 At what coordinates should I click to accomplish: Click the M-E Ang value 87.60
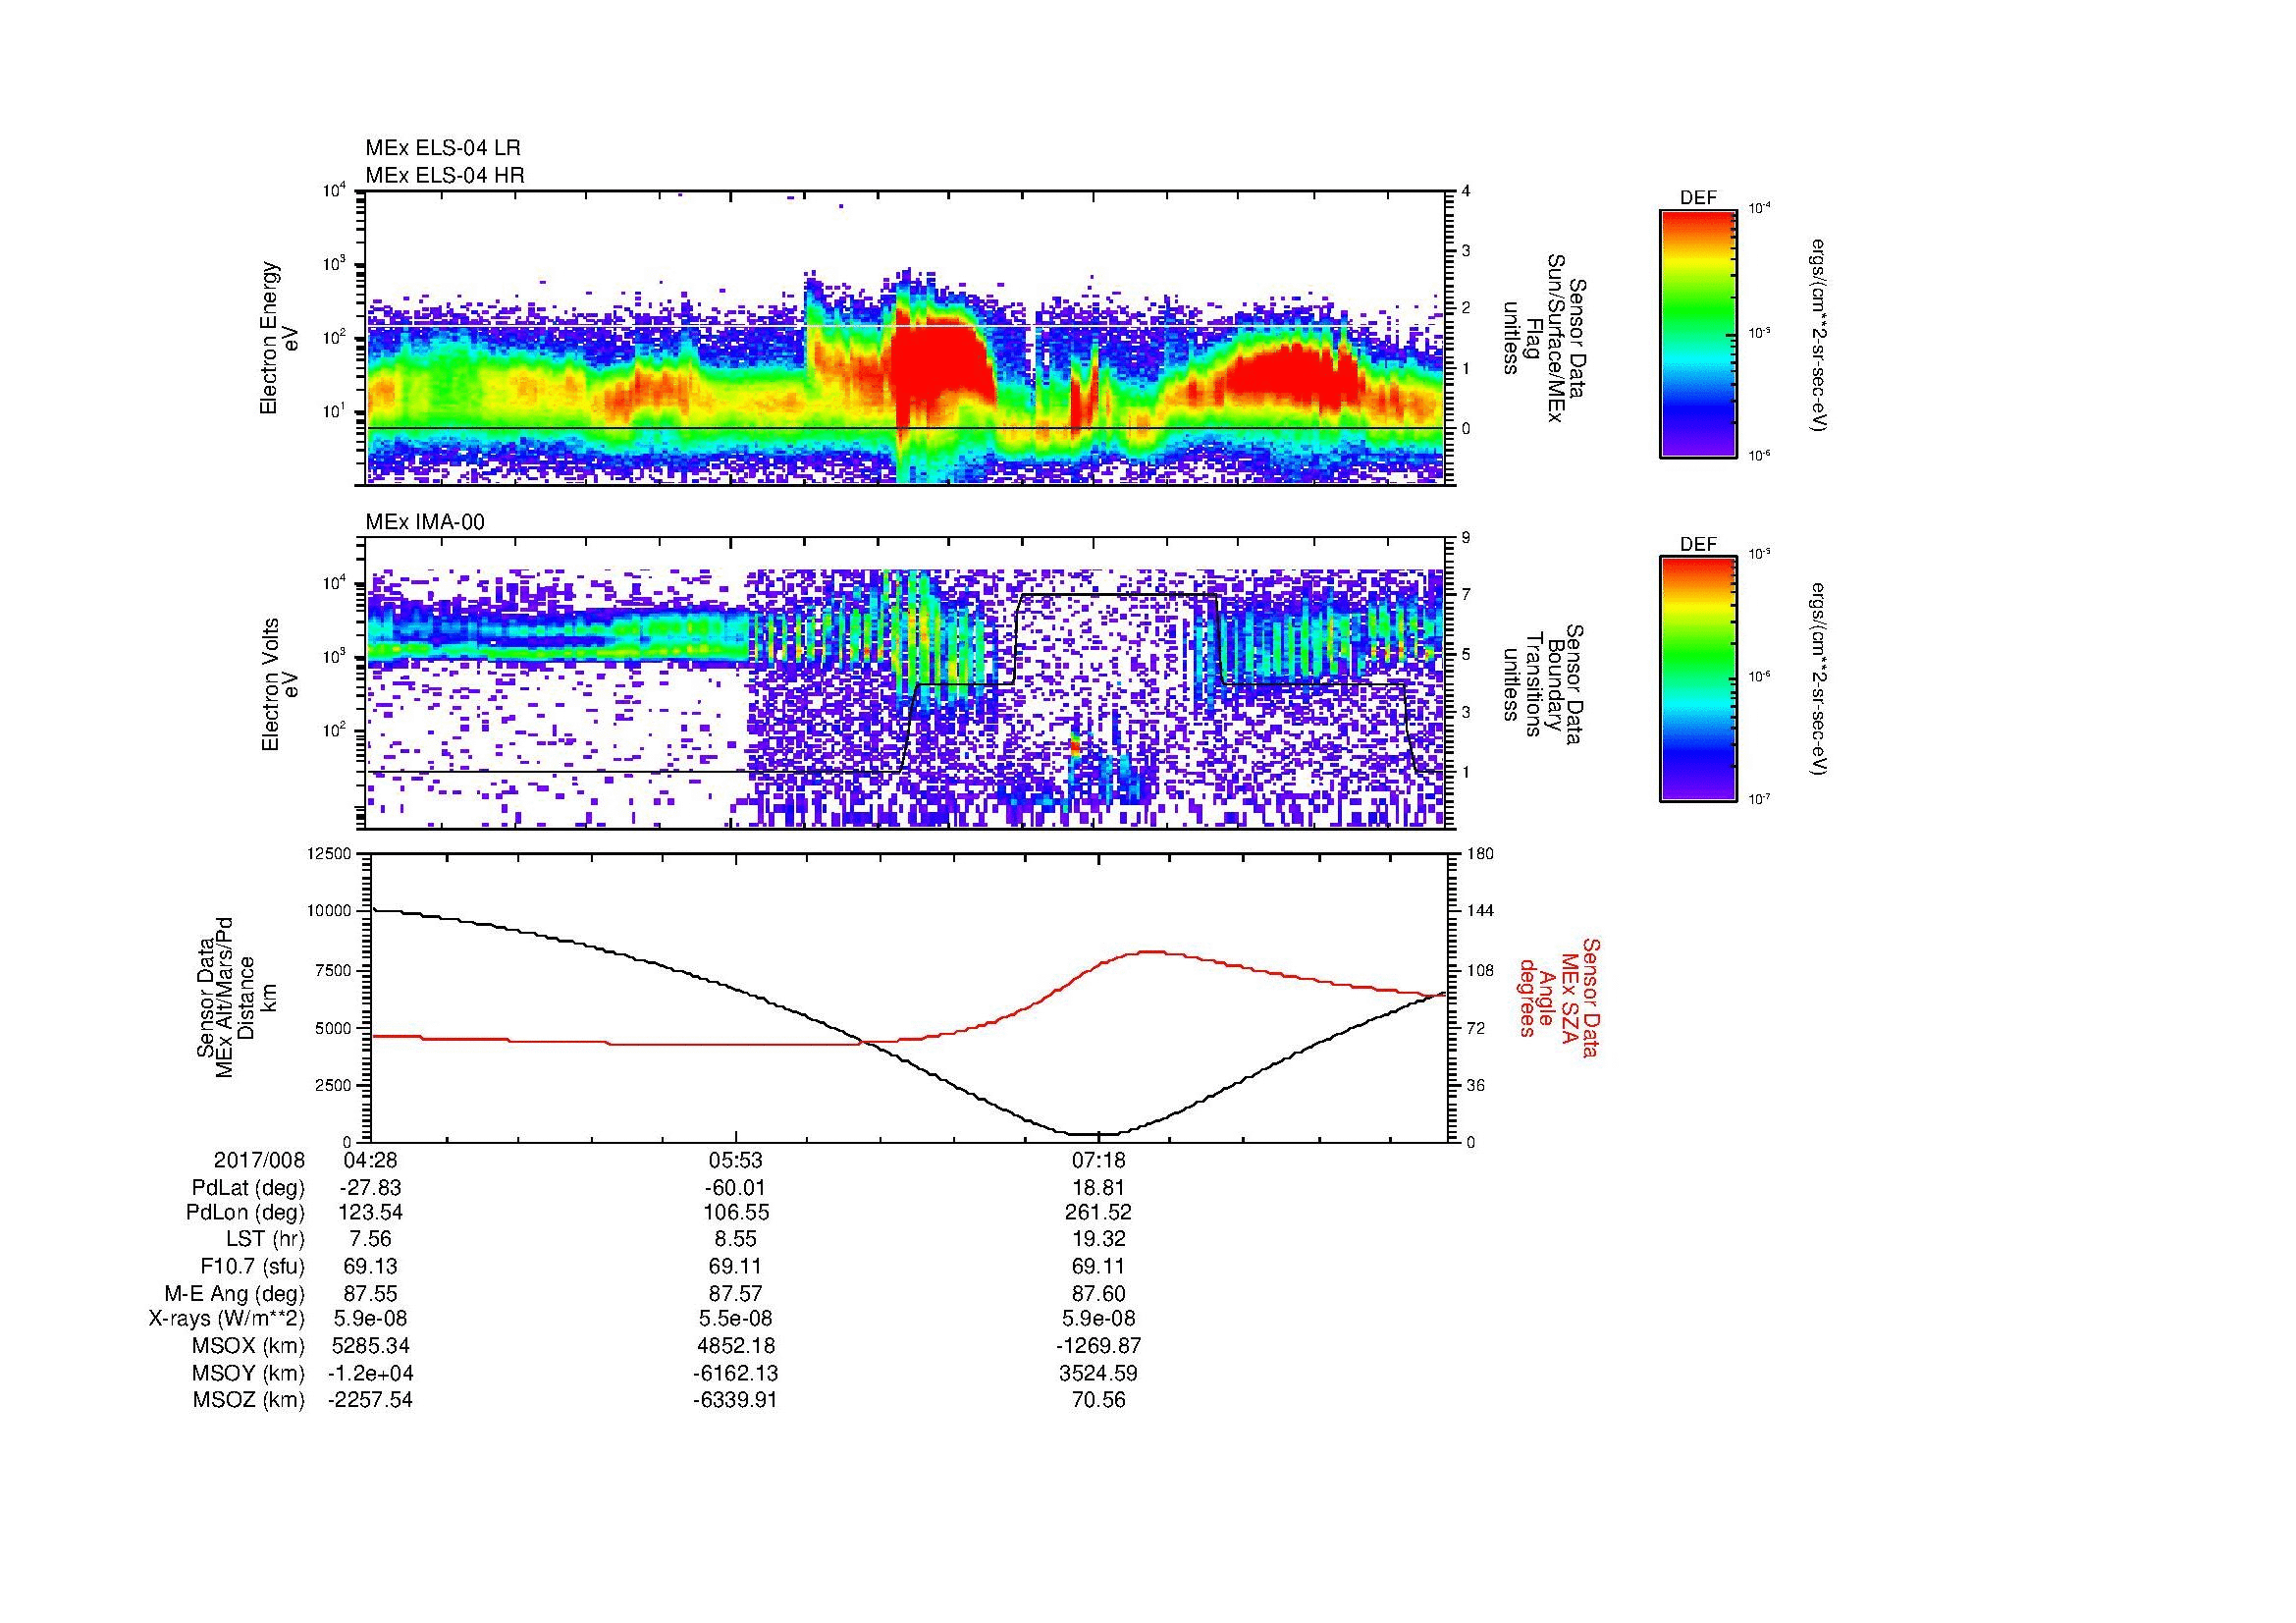[x=1098, y=1293]
